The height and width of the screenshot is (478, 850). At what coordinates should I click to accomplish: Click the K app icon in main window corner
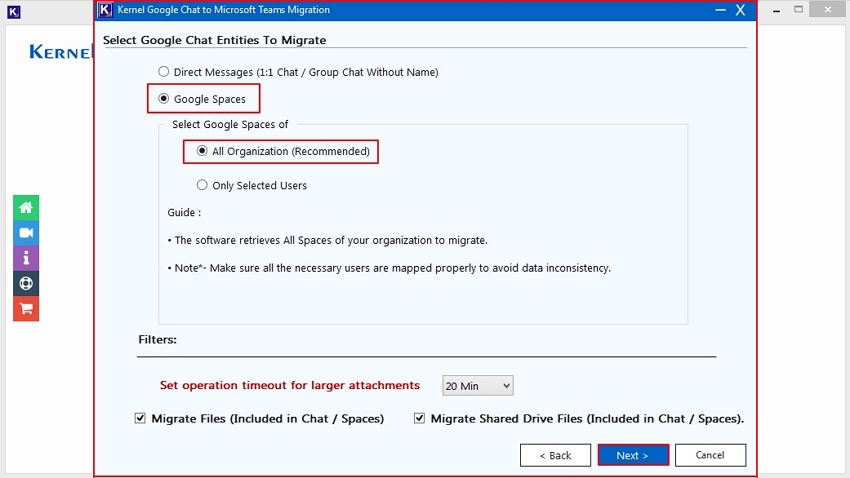[14, 11]
